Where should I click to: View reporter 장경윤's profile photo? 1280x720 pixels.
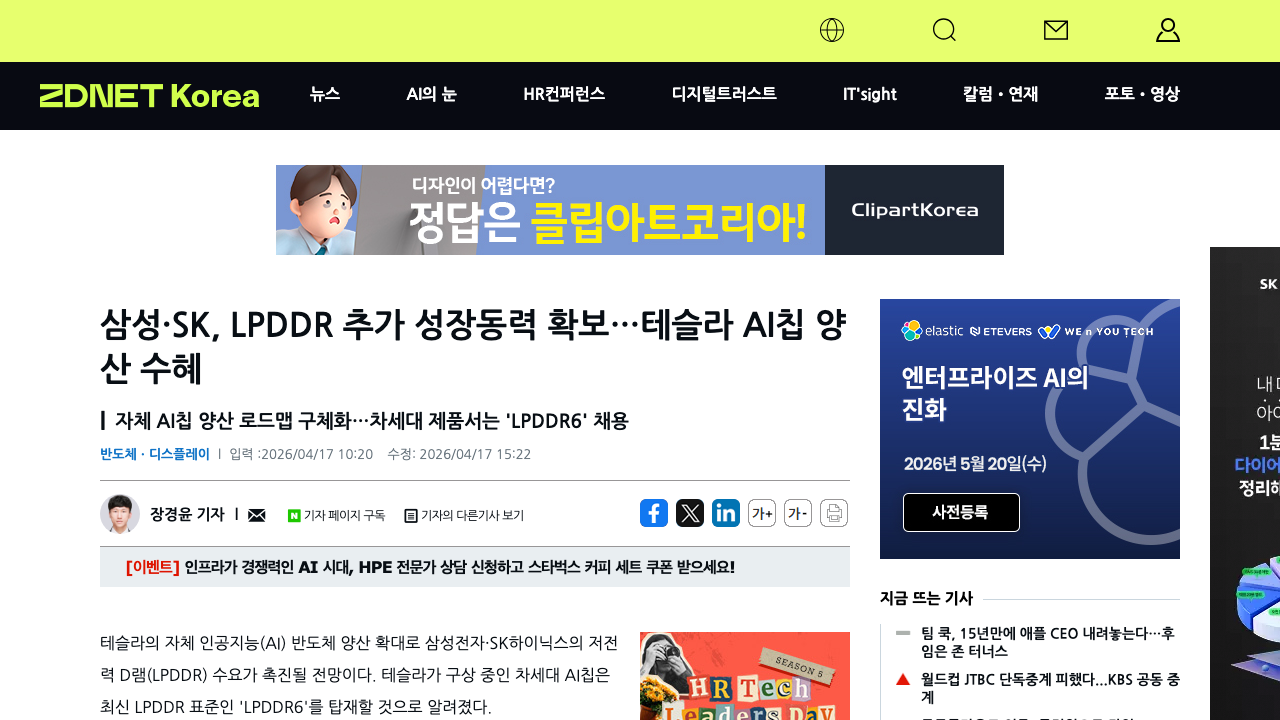pyautogui.click(x=120, y=514)
